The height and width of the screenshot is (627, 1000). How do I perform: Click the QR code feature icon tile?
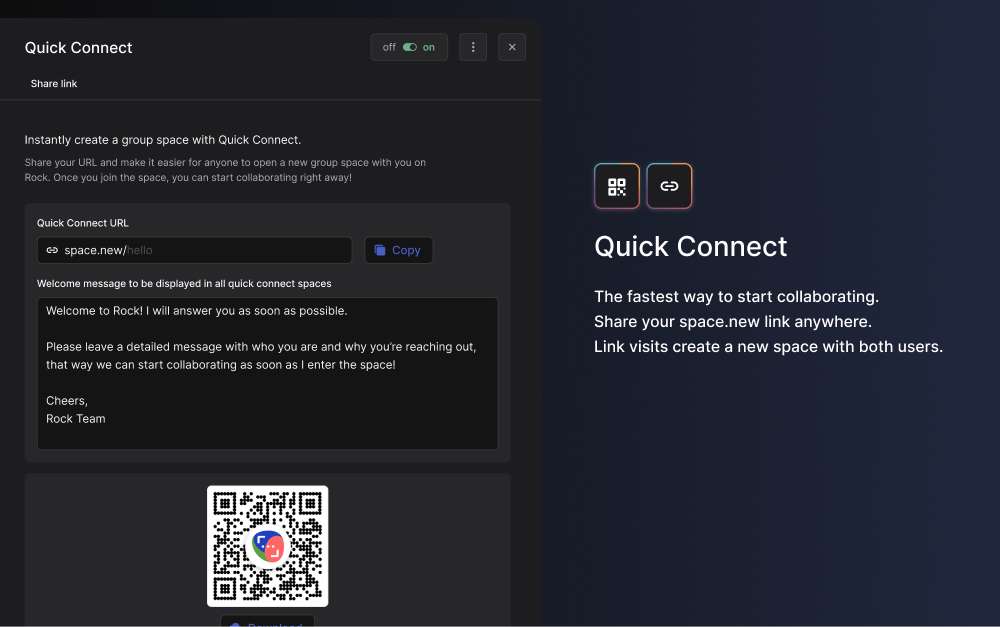click(617, 186)
